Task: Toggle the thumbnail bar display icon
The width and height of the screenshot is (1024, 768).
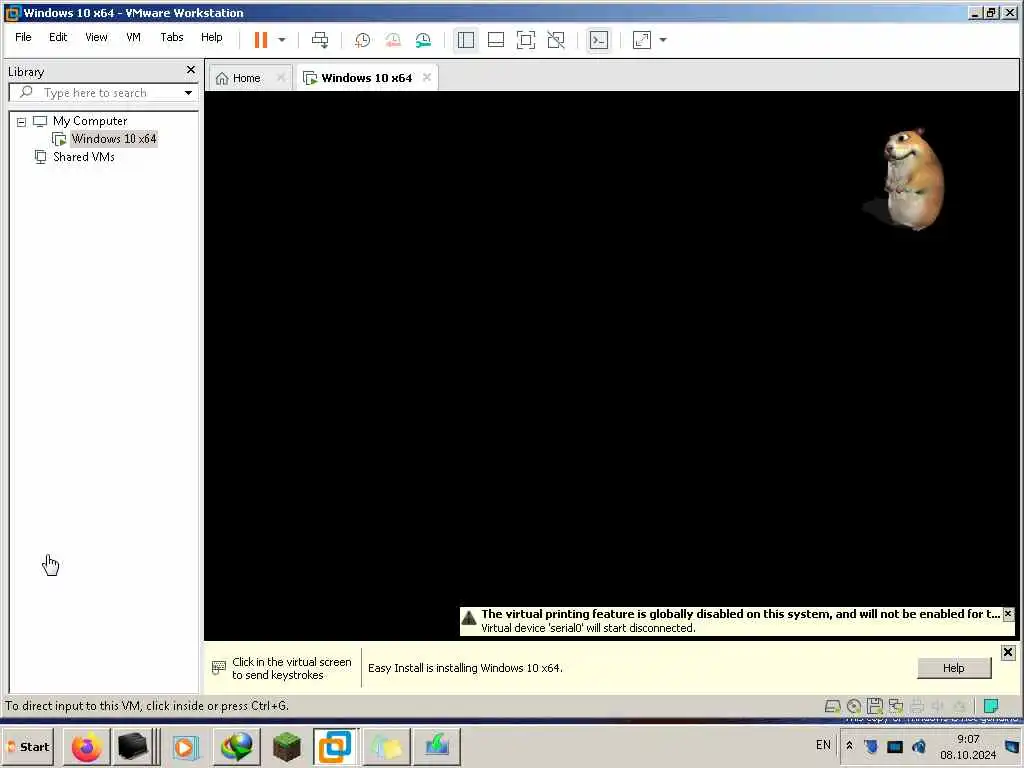Action: (x=496, y=40)
